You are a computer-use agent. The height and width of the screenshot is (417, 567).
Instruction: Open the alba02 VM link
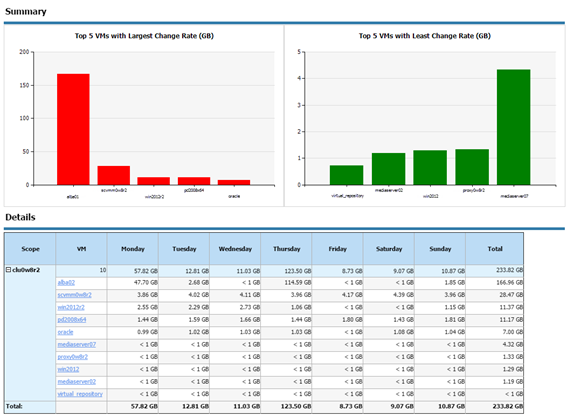66,283
